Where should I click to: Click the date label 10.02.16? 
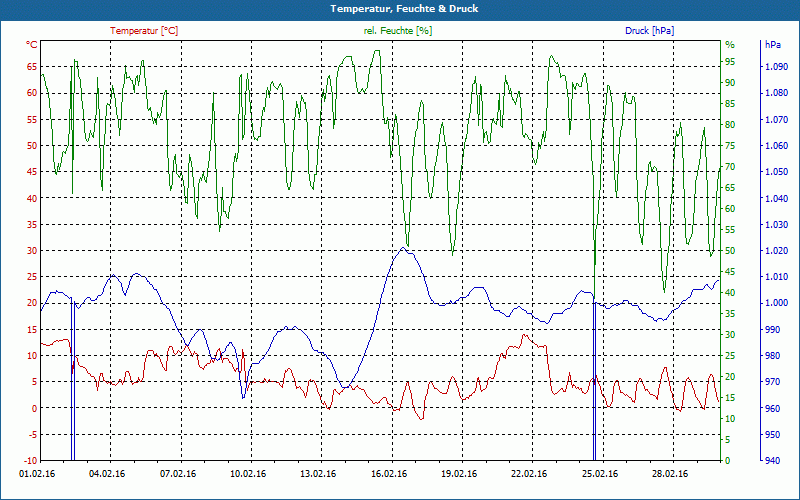(248, 474)
